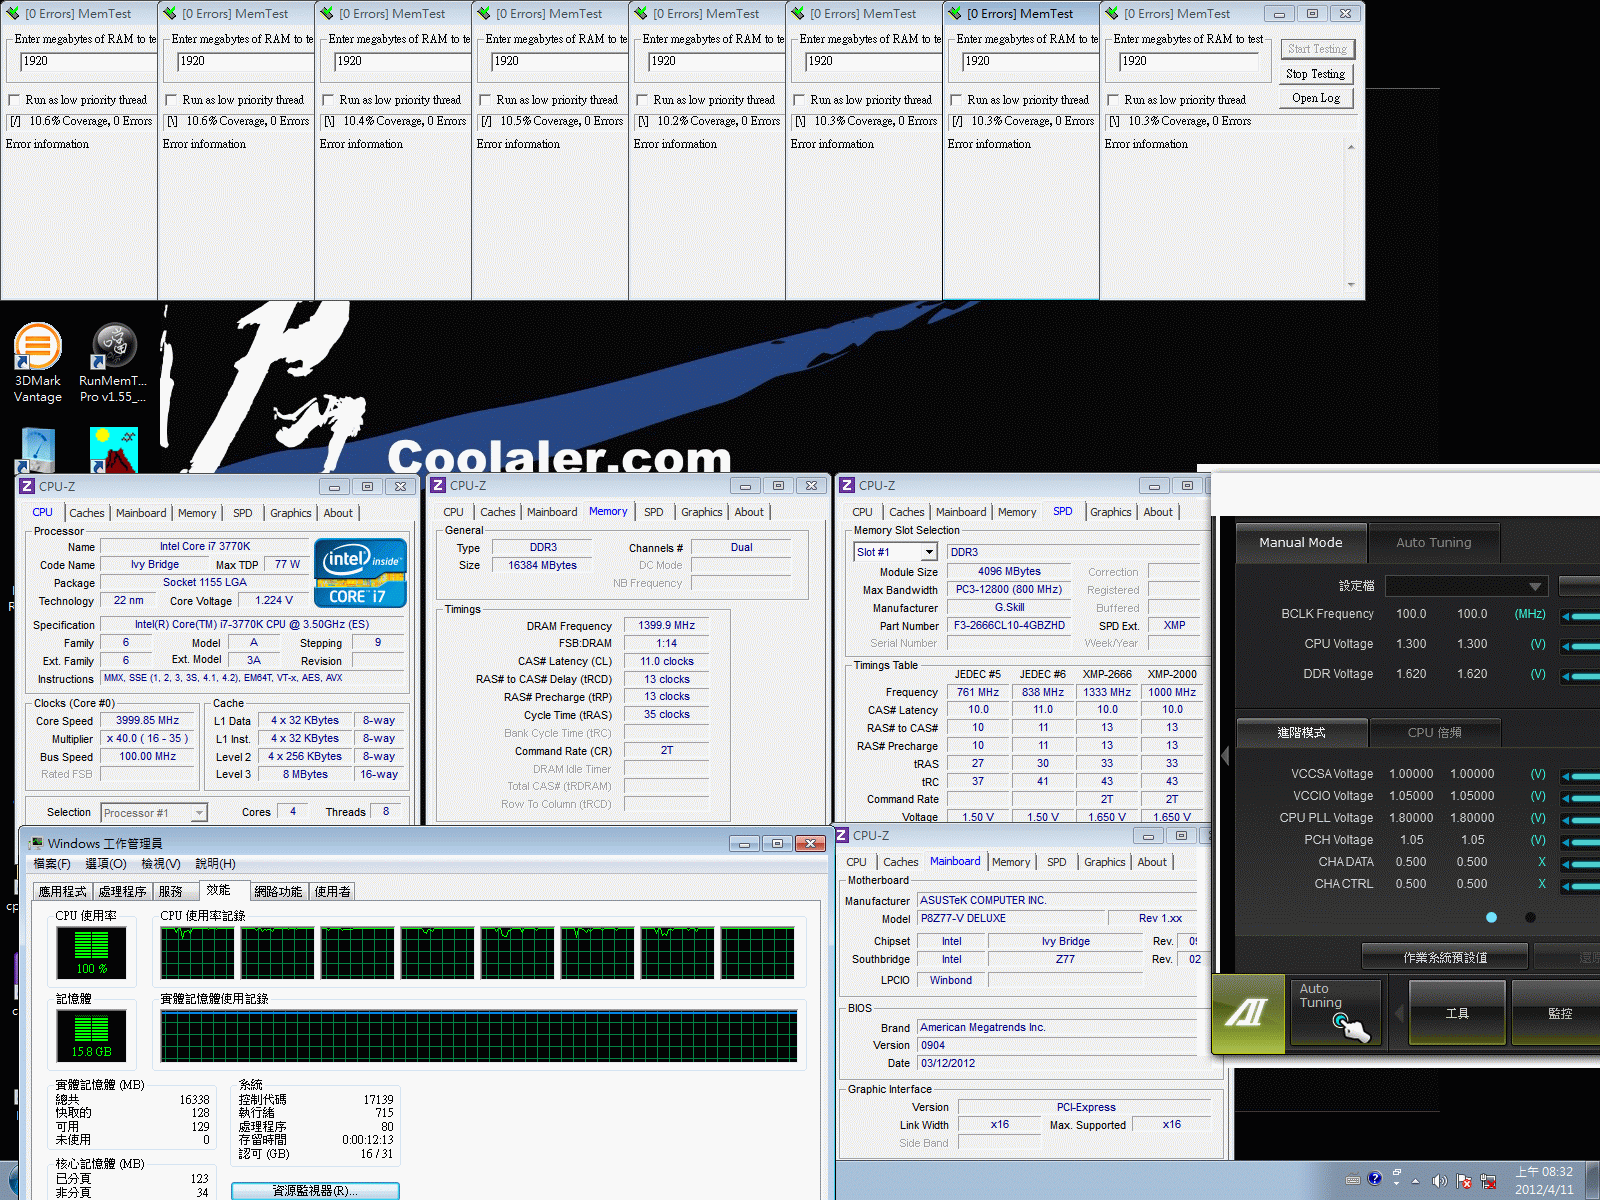Enable low priority thread in 10.4% Coverage MemTest

[x=328, y=100]
